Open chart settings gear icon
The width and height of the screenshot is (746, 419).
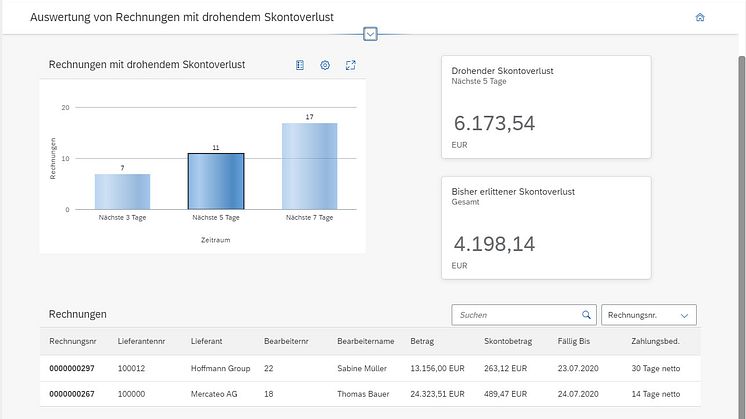point(325,65)
